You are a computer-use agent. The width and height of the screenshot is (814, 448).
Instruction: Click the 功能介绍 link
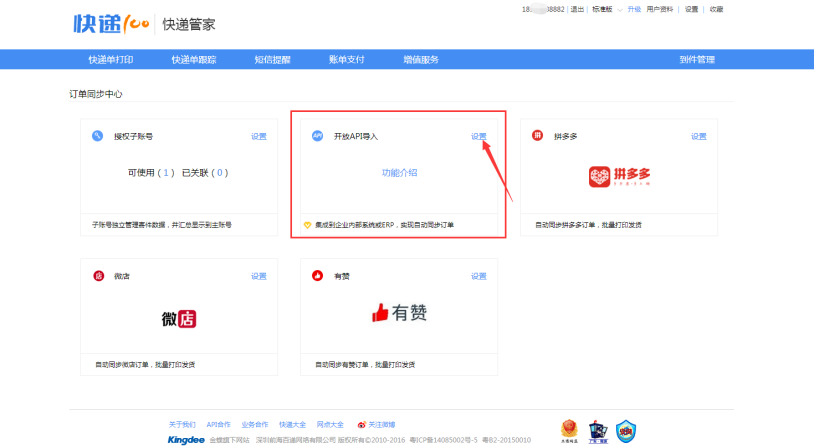pos(399,173)
